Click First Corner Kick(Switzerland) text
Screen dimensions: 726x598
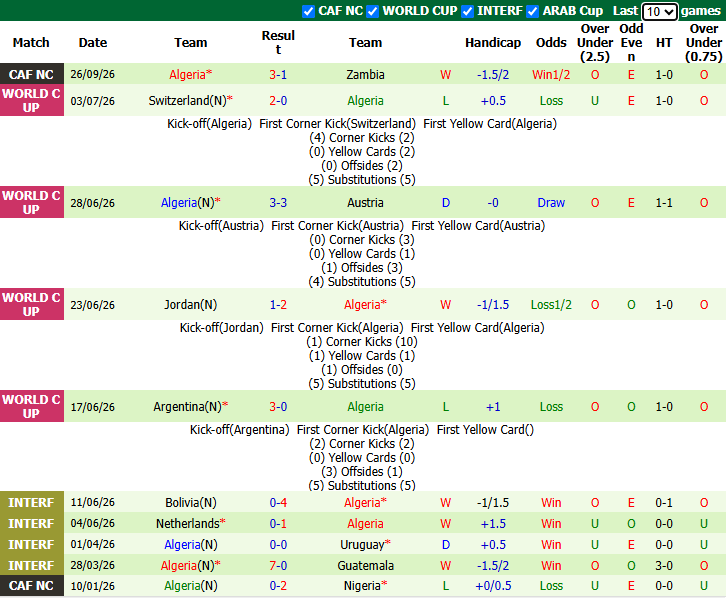(338, 124)
